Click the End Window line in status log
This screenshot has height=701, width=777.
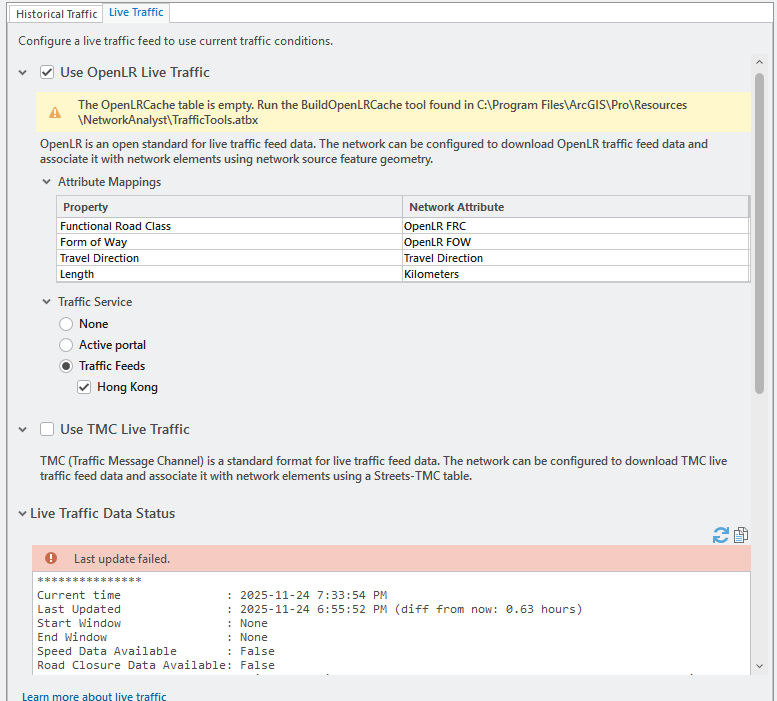[x=152, y=637]
